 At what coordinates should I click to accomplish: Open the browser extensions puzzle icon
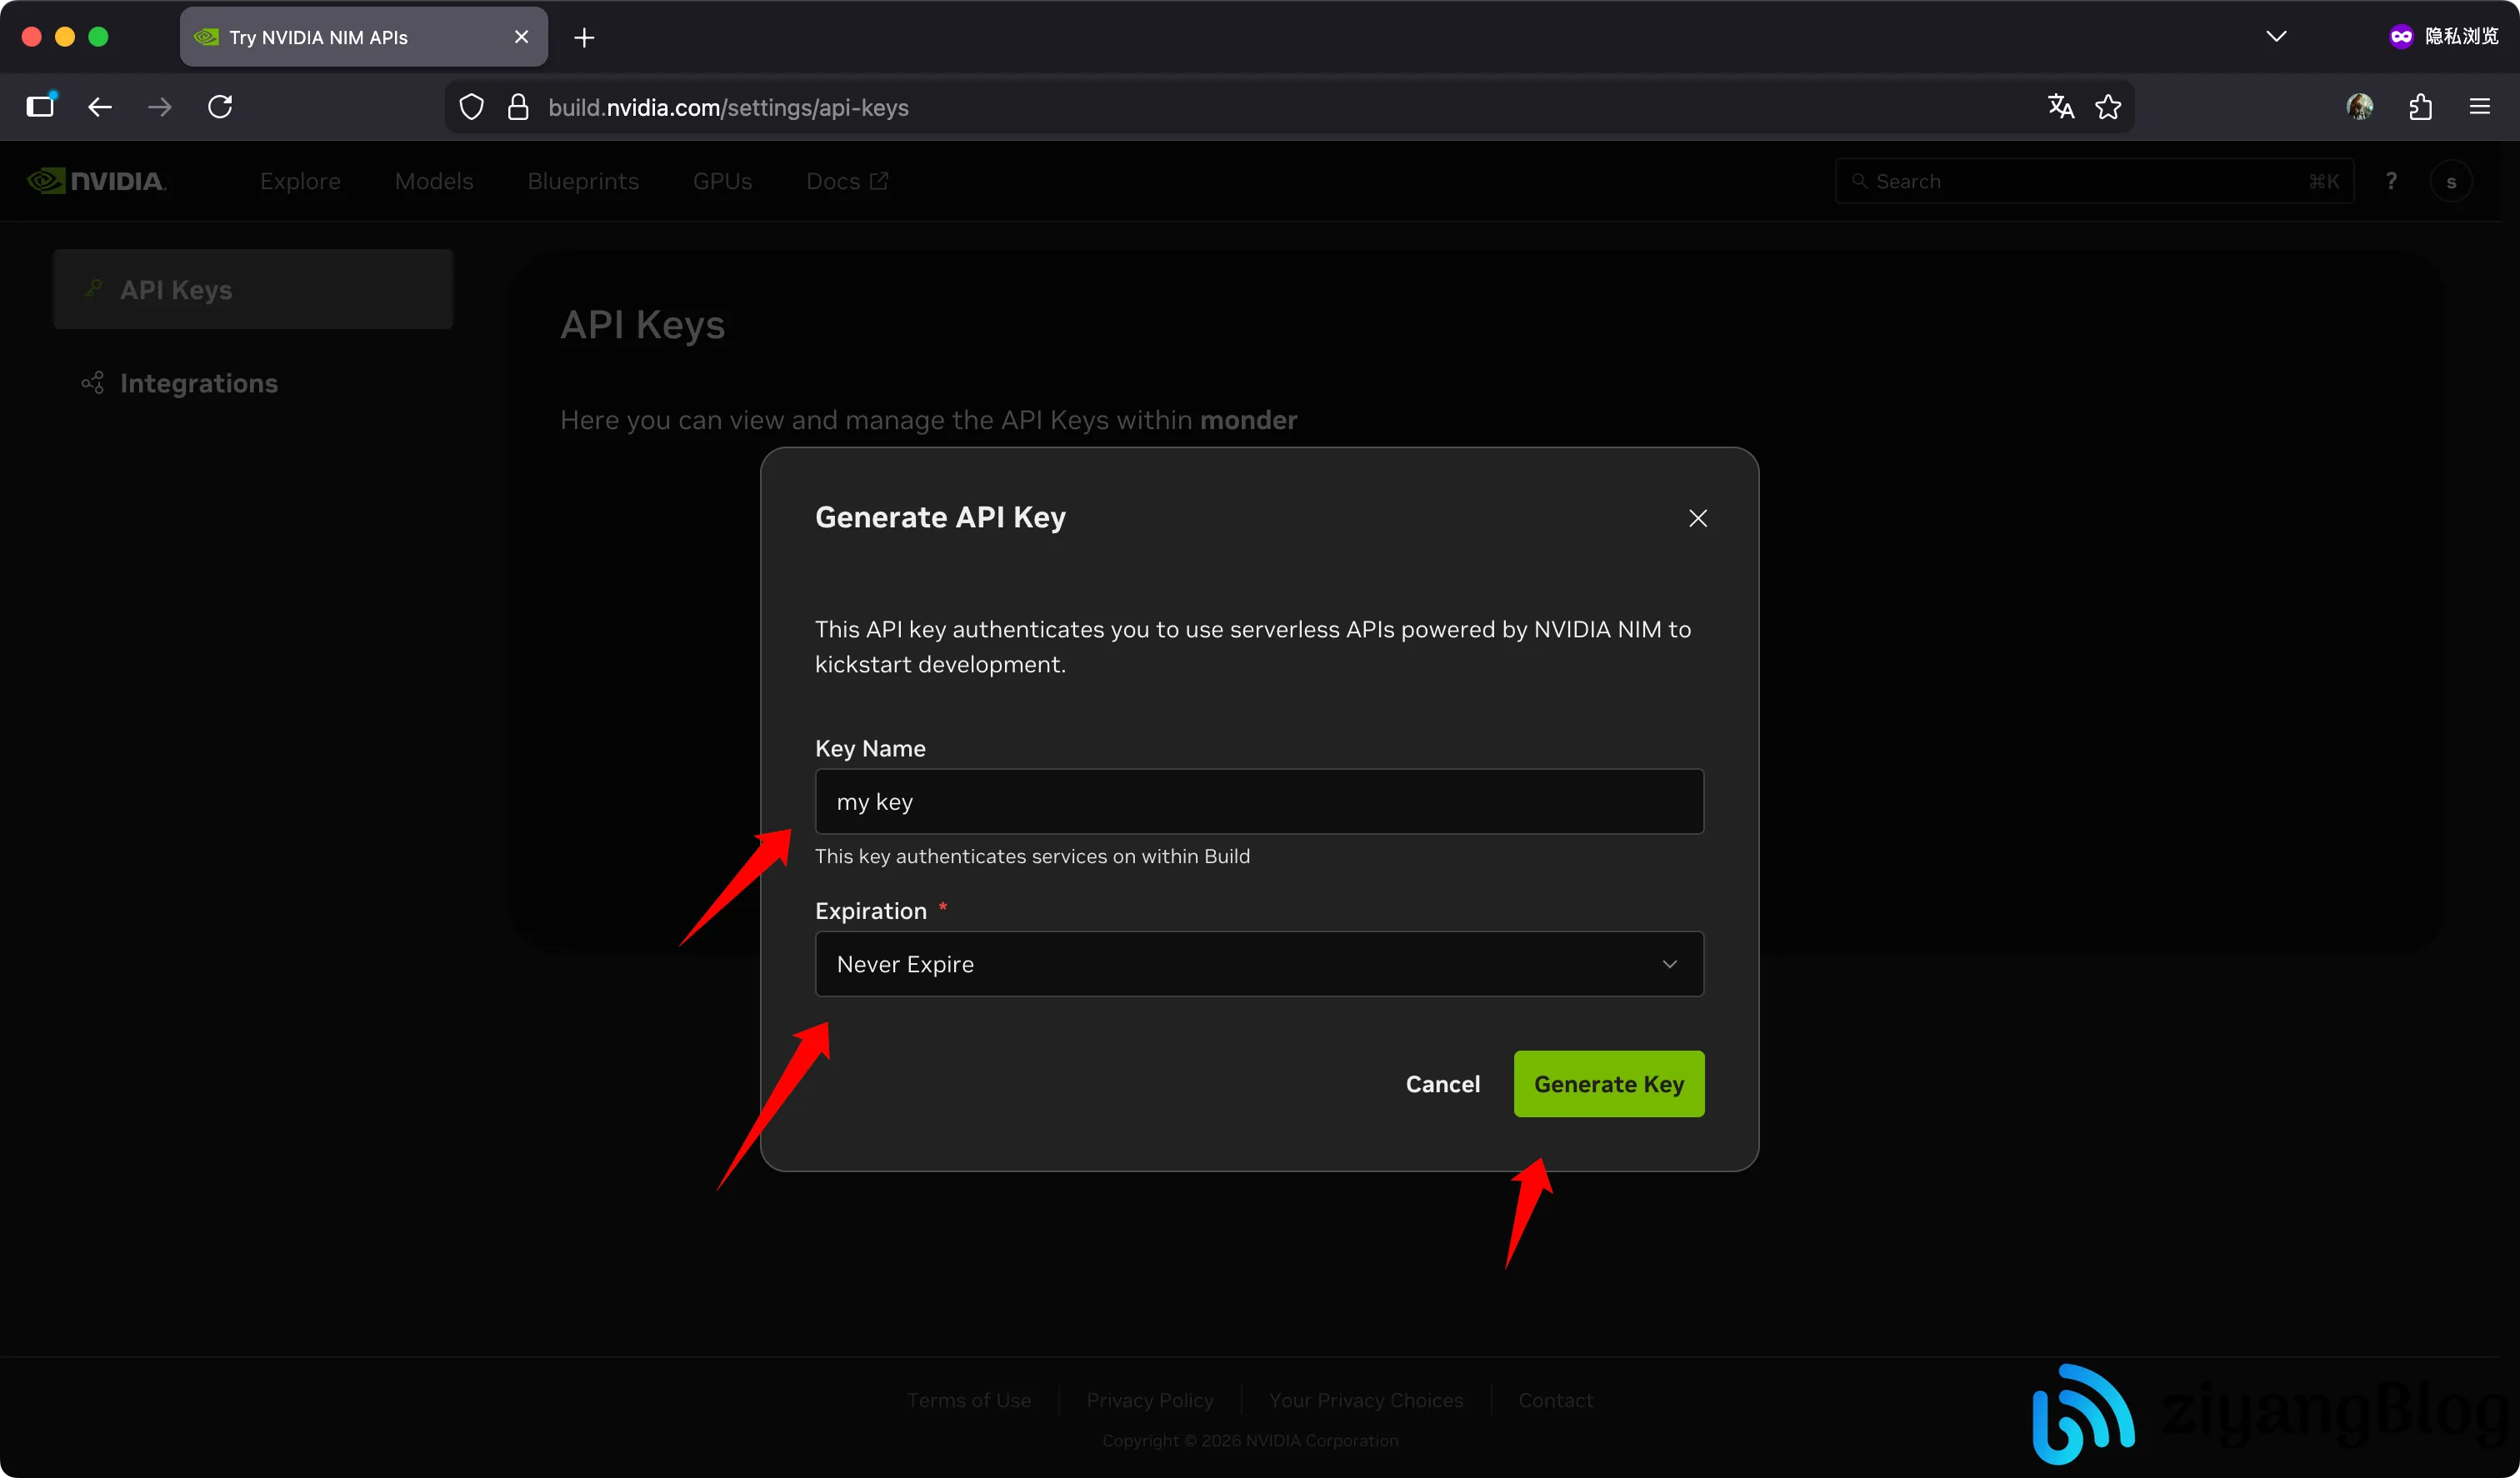pos(2421,106)
